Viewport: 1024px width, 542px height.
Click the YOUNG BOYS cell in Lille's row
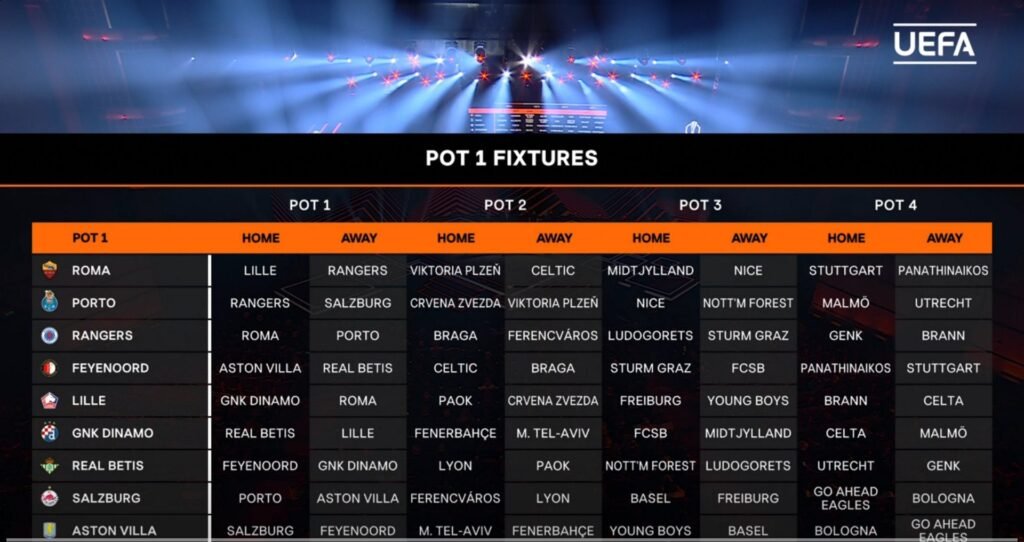pos(748,400)
